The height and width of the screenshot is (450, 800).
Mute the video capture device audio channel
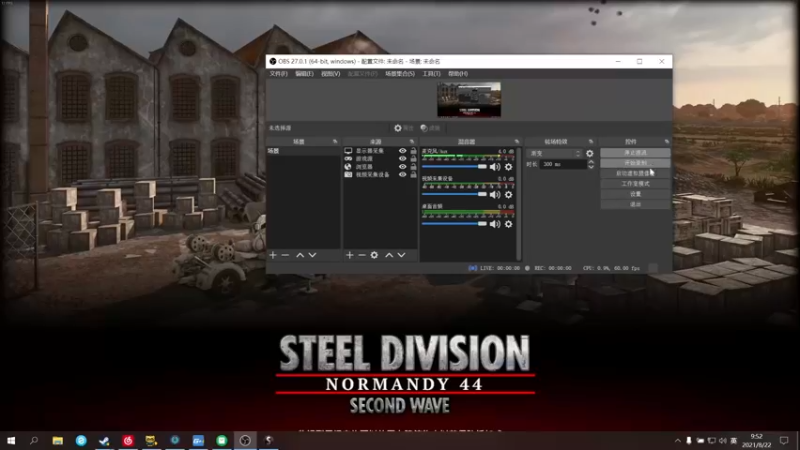[495, 194]
